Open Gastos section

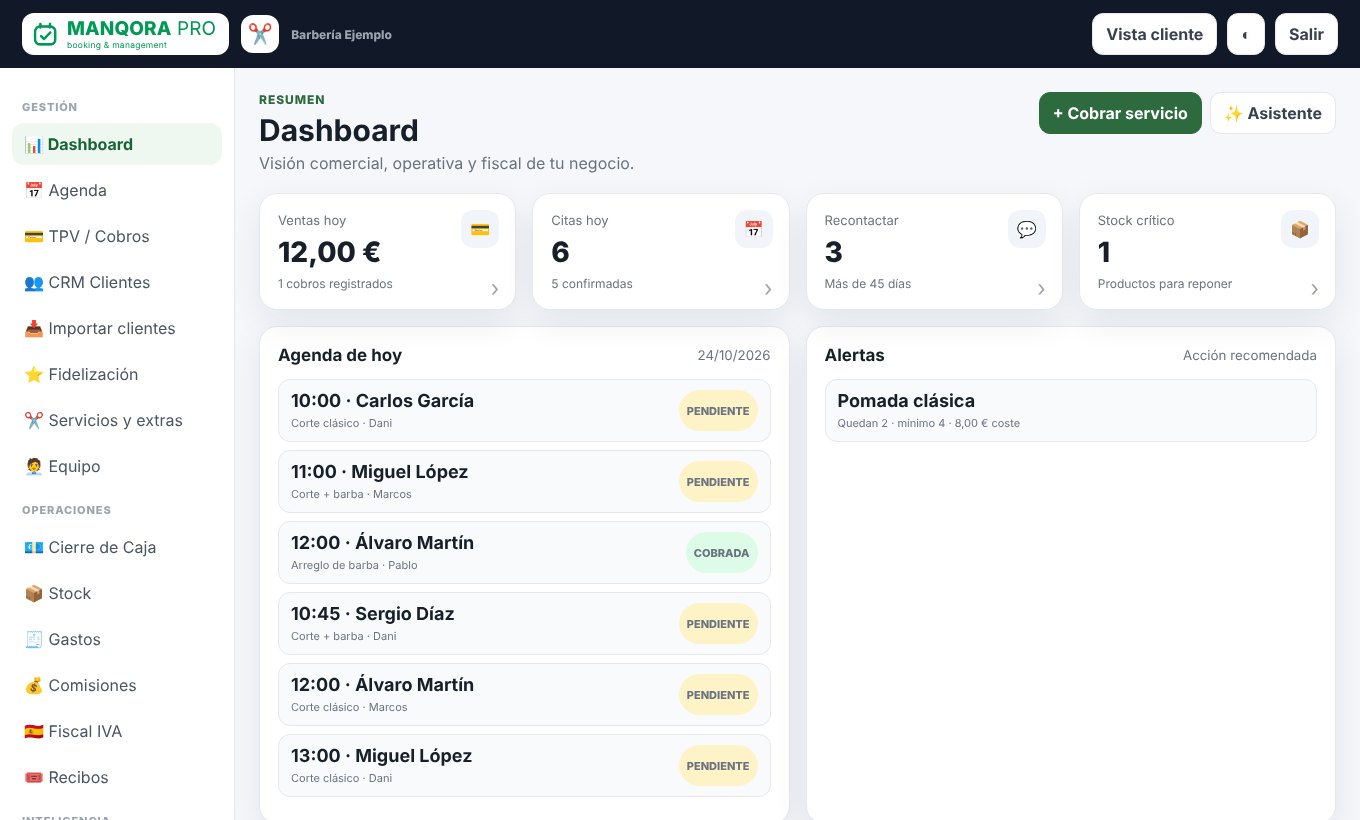pyautogui.click(x=117, y=639)
